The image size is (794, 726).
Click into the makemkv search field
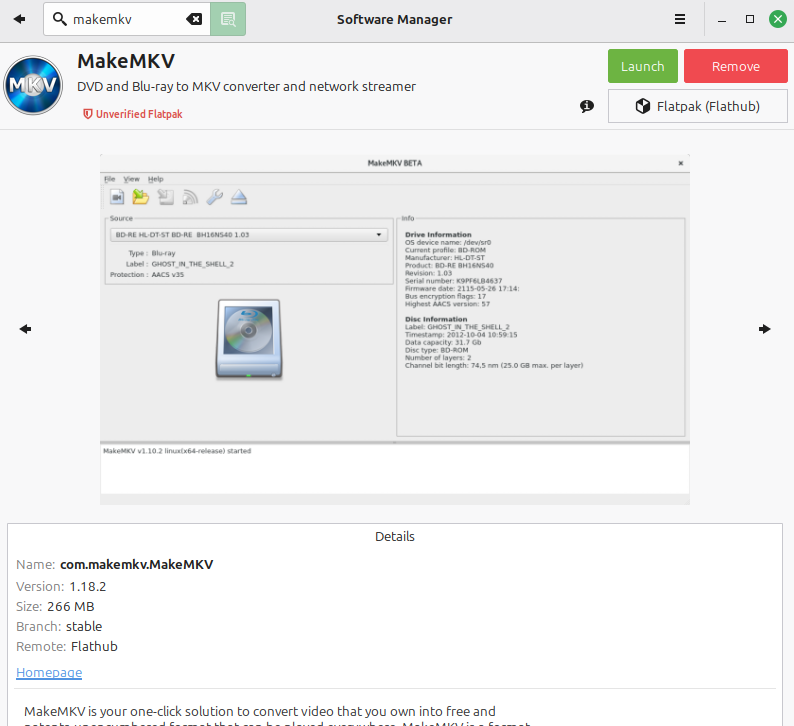point(127,19)
